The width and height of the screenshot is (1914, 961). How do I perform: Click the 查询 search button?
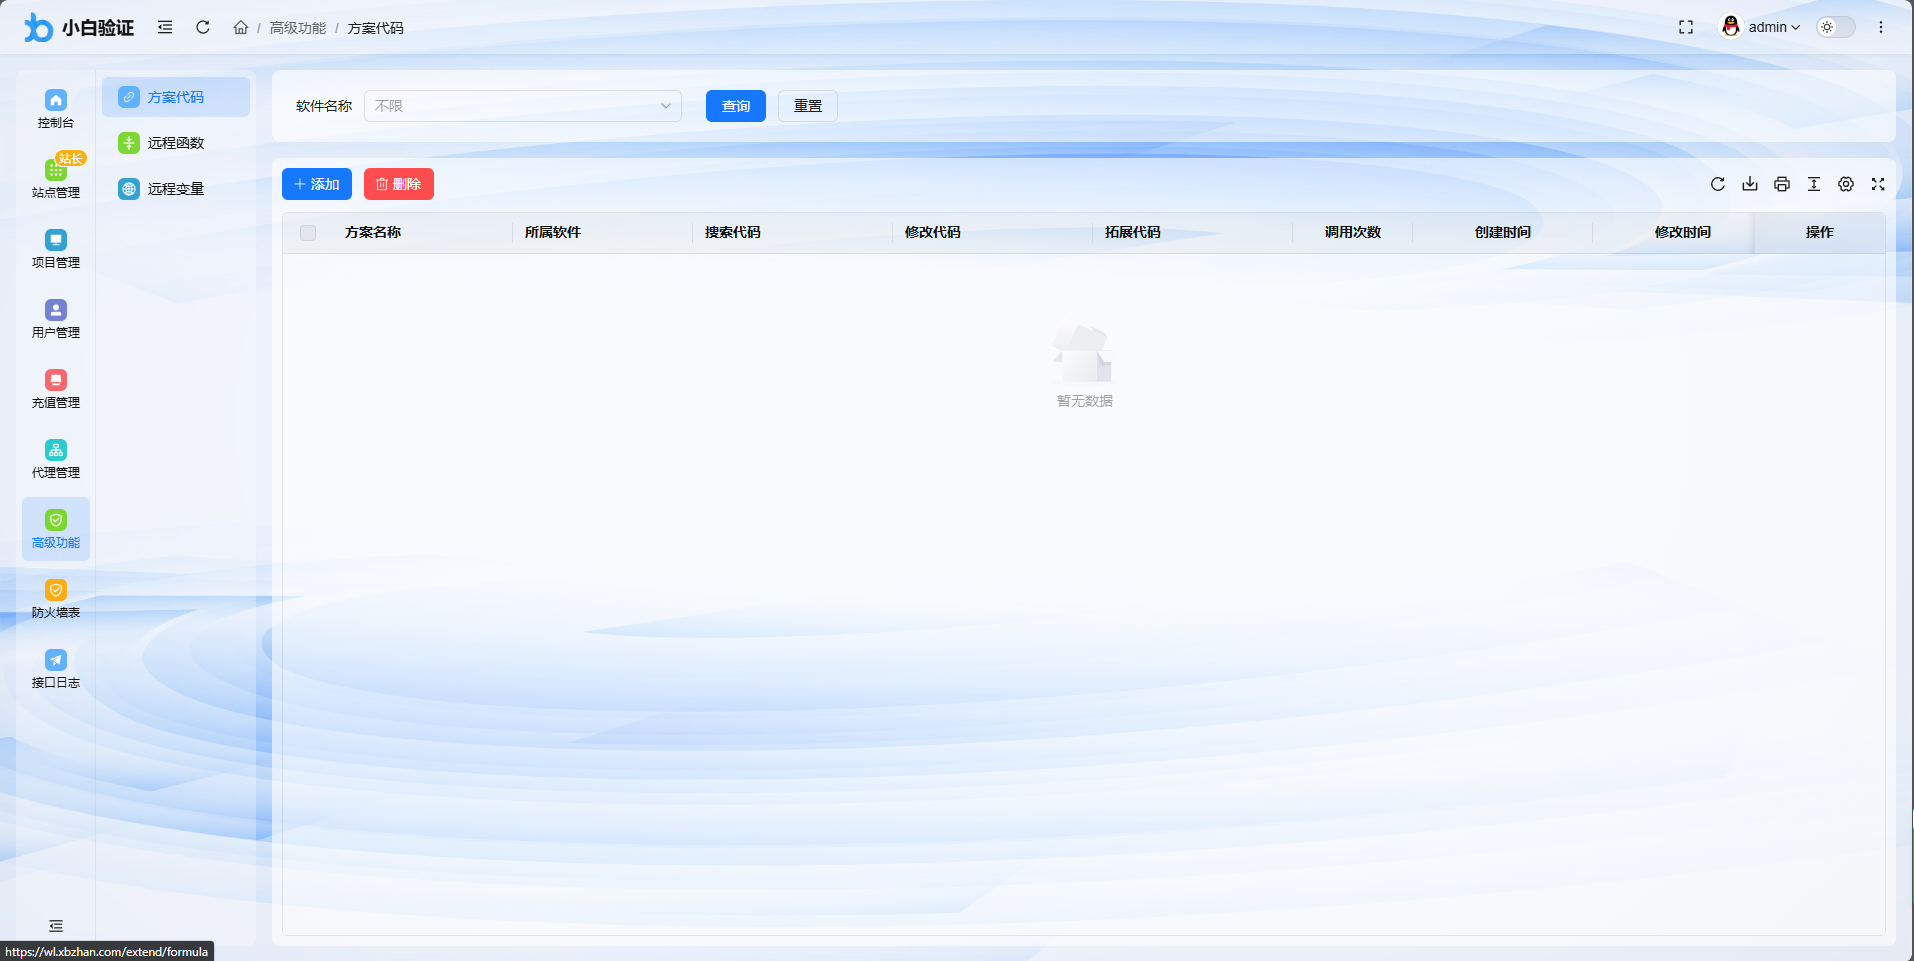point(735,105)
